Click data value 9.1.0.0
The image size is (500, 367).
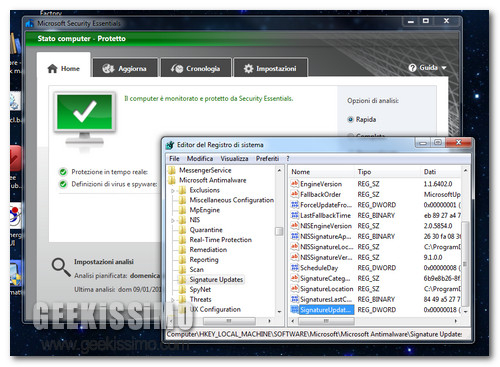click(x=433, y=257)
